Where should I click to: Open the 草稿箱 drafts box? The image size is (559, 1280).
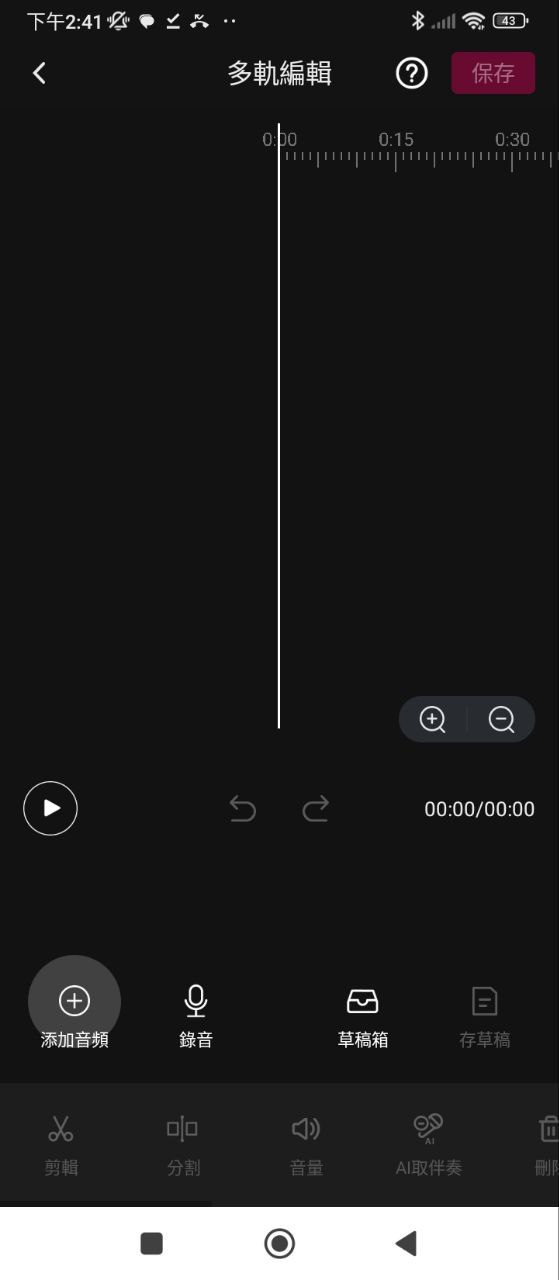pyautogui.click(x=363, y=1015)
